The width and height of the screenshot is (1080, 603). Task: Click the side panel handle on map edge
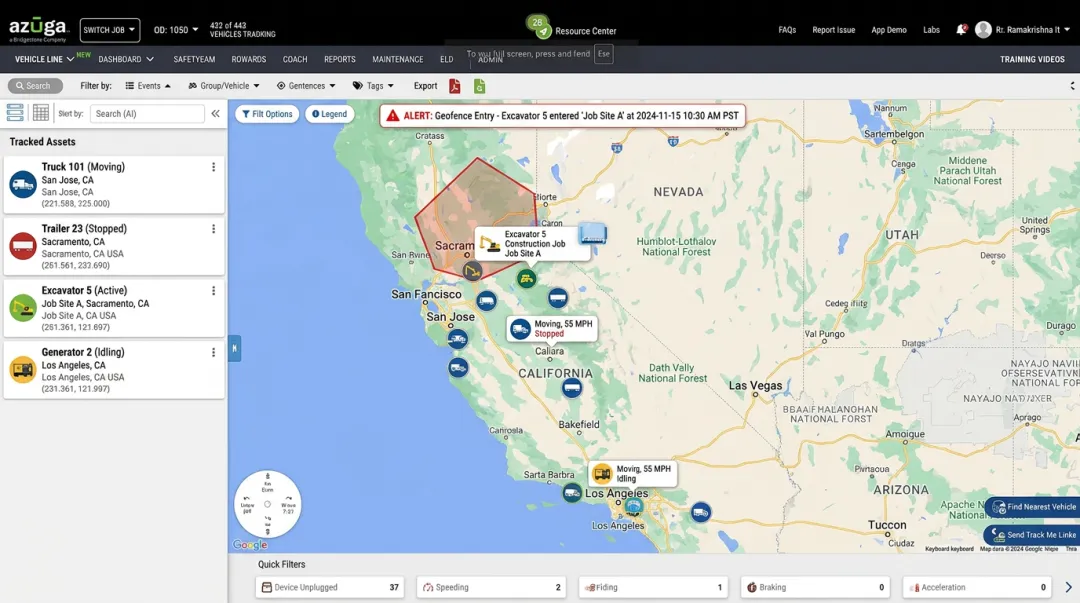point(234,349)
